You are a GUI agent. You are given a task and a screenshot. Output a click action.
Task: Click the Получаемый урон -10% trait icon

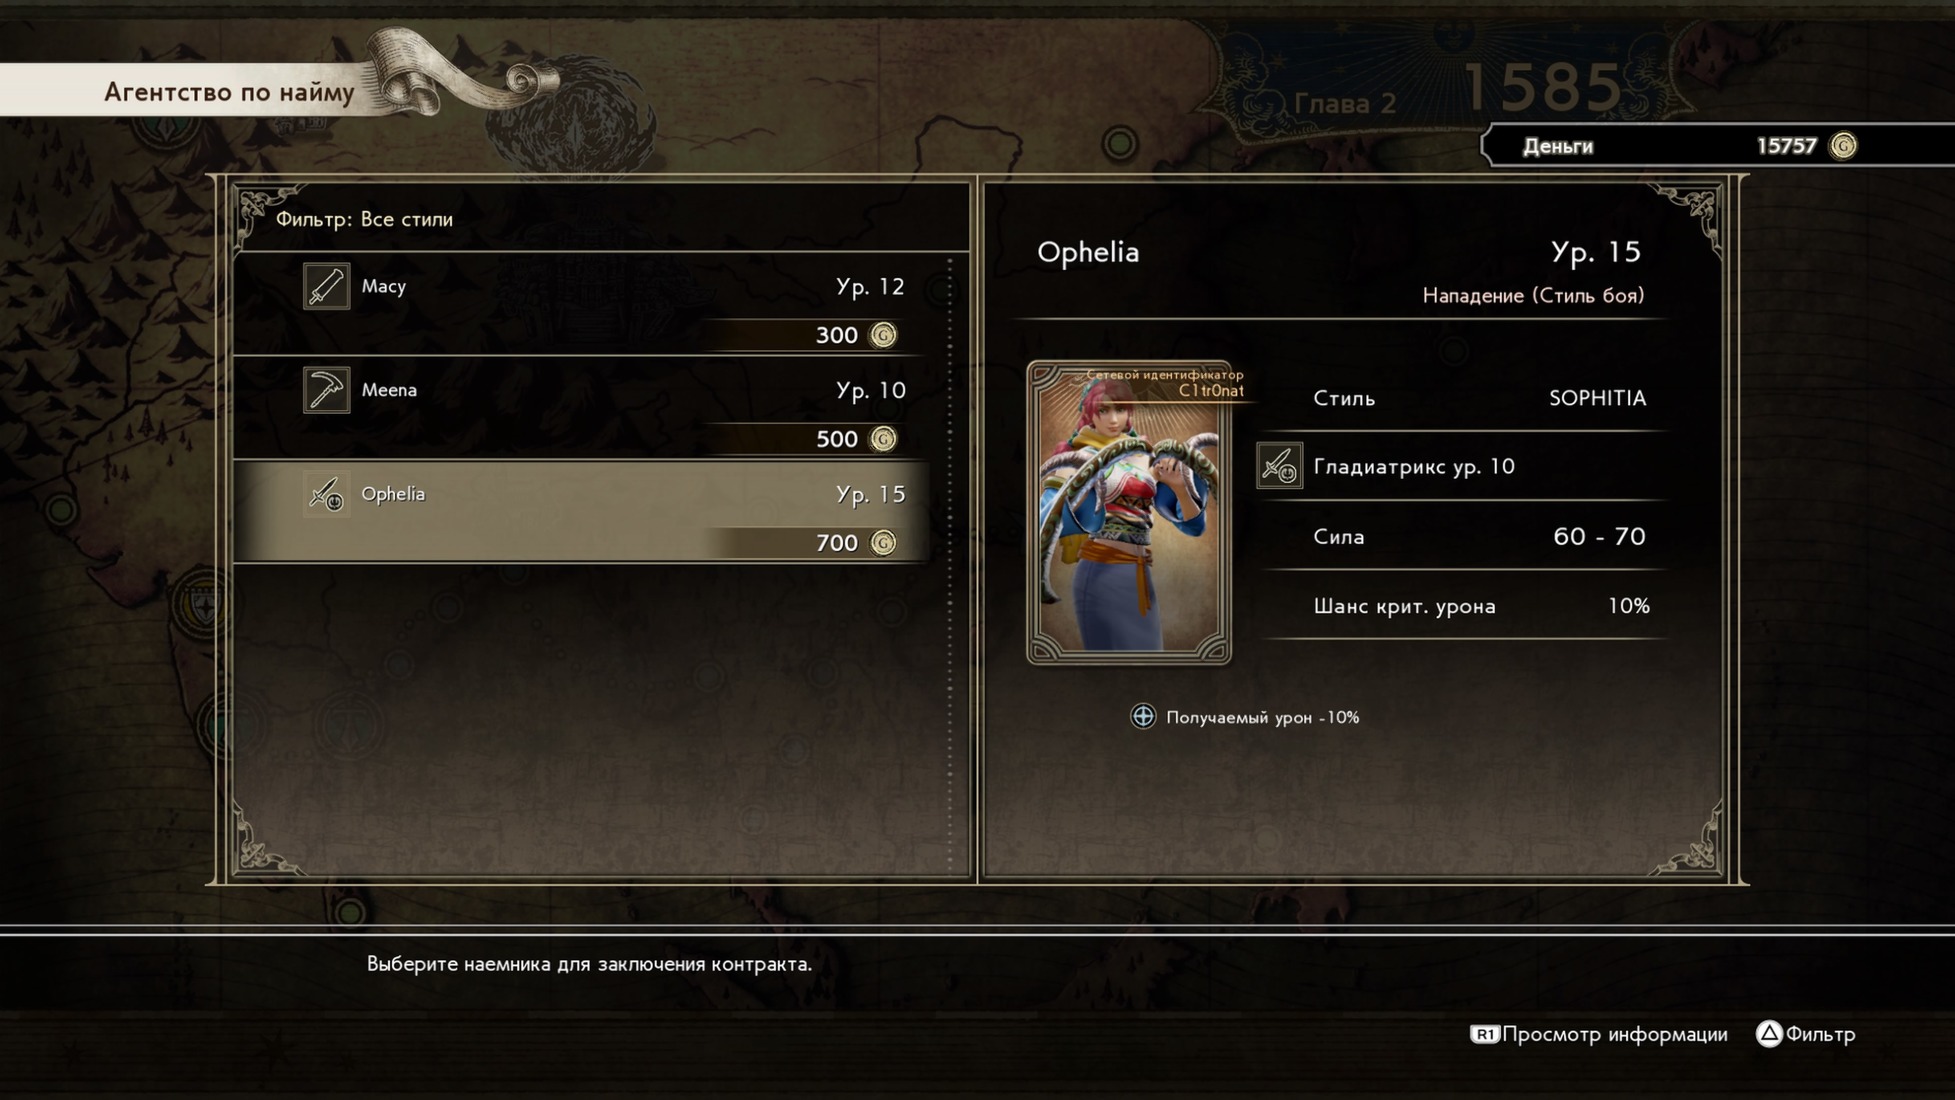coord(1142,716)
